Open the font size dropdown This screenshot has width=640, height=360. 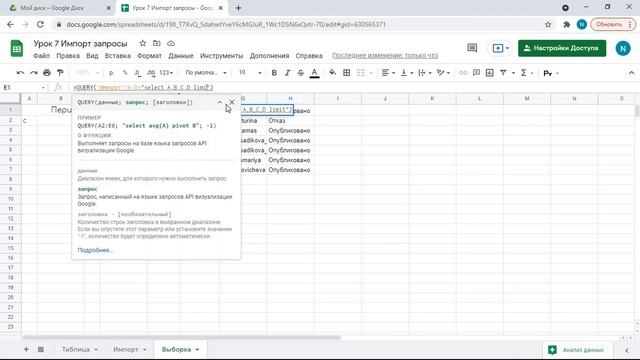250,73
